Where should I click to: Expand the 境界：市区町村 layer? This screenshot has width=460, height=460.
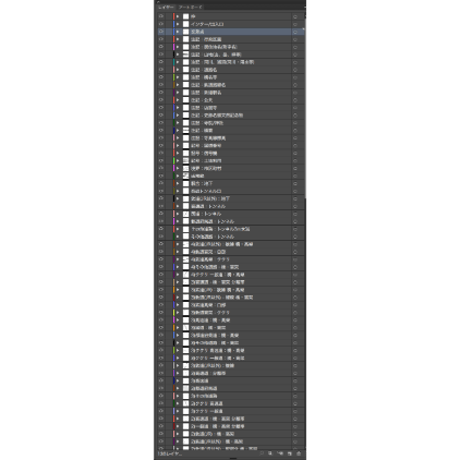pyautogui.click(x=178, y=168)
